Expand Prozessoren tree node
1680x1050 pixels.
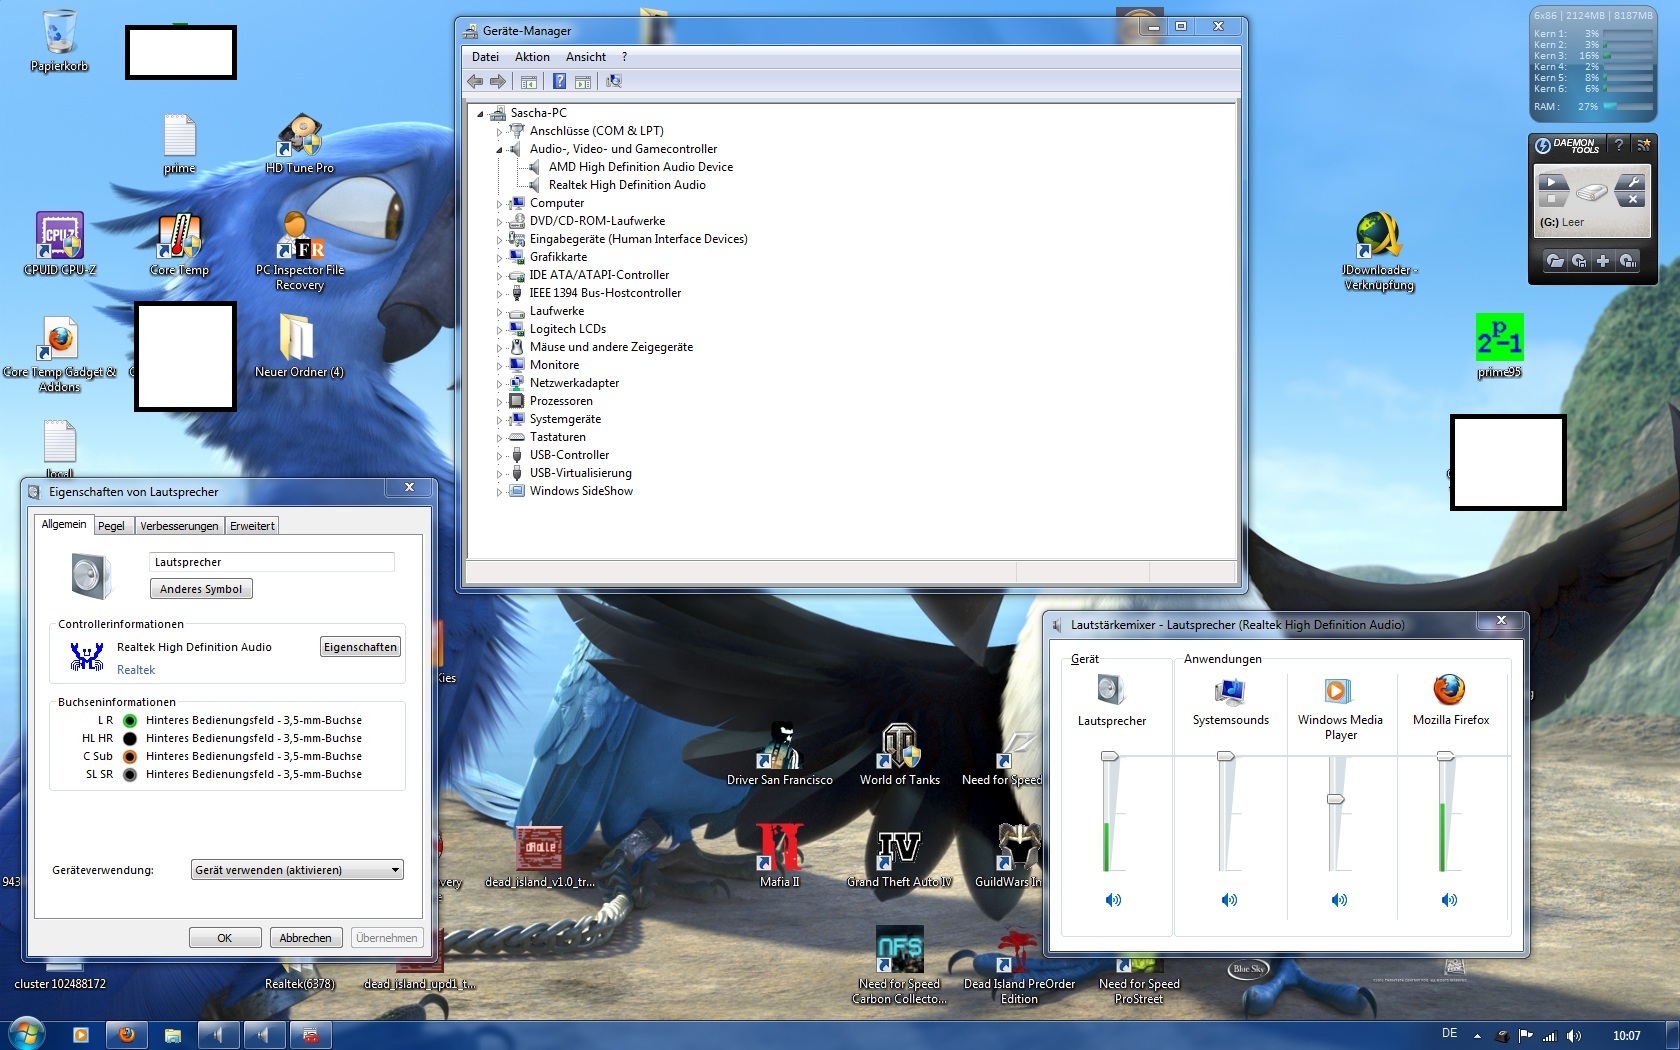coord(499,401)
